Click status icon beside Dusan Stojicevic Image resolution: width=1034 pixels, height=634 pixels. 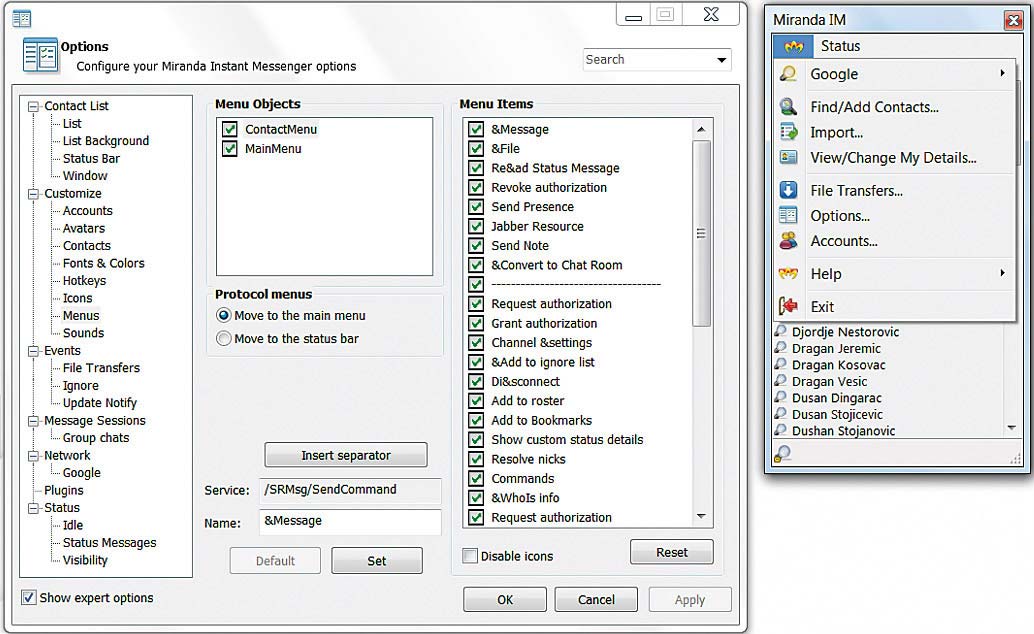(x=781, y=413)
